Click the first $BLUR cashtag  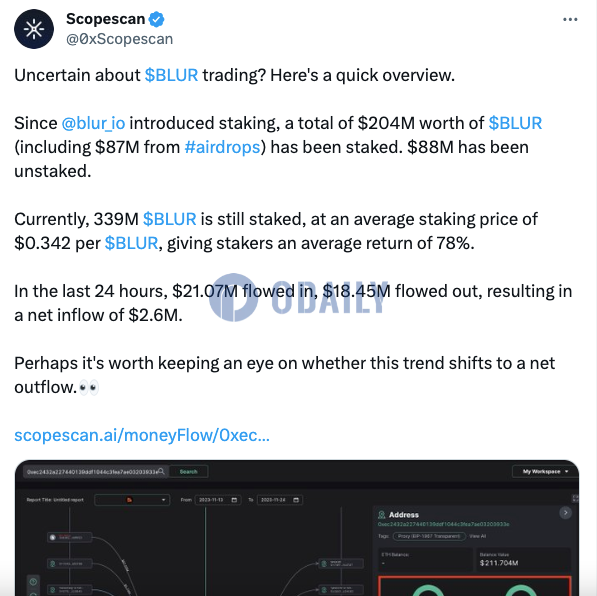[x=171, y=75]
